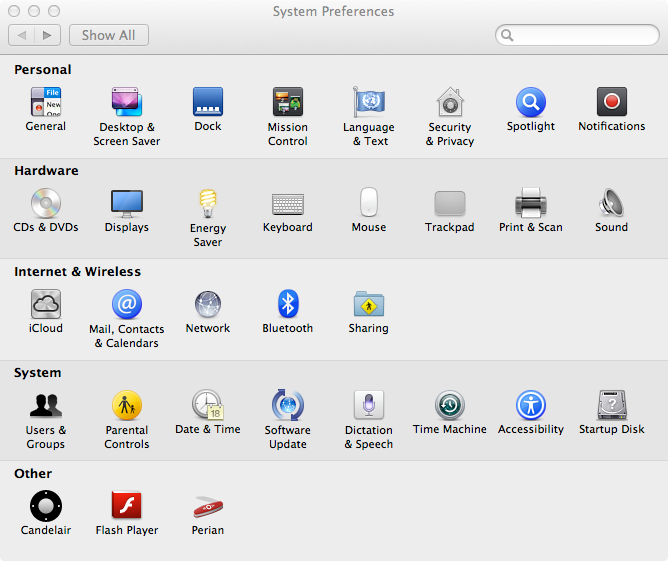This screenshot has height=561, width=668.
Task: Click the Show All button
Action: tap(108, 35)
